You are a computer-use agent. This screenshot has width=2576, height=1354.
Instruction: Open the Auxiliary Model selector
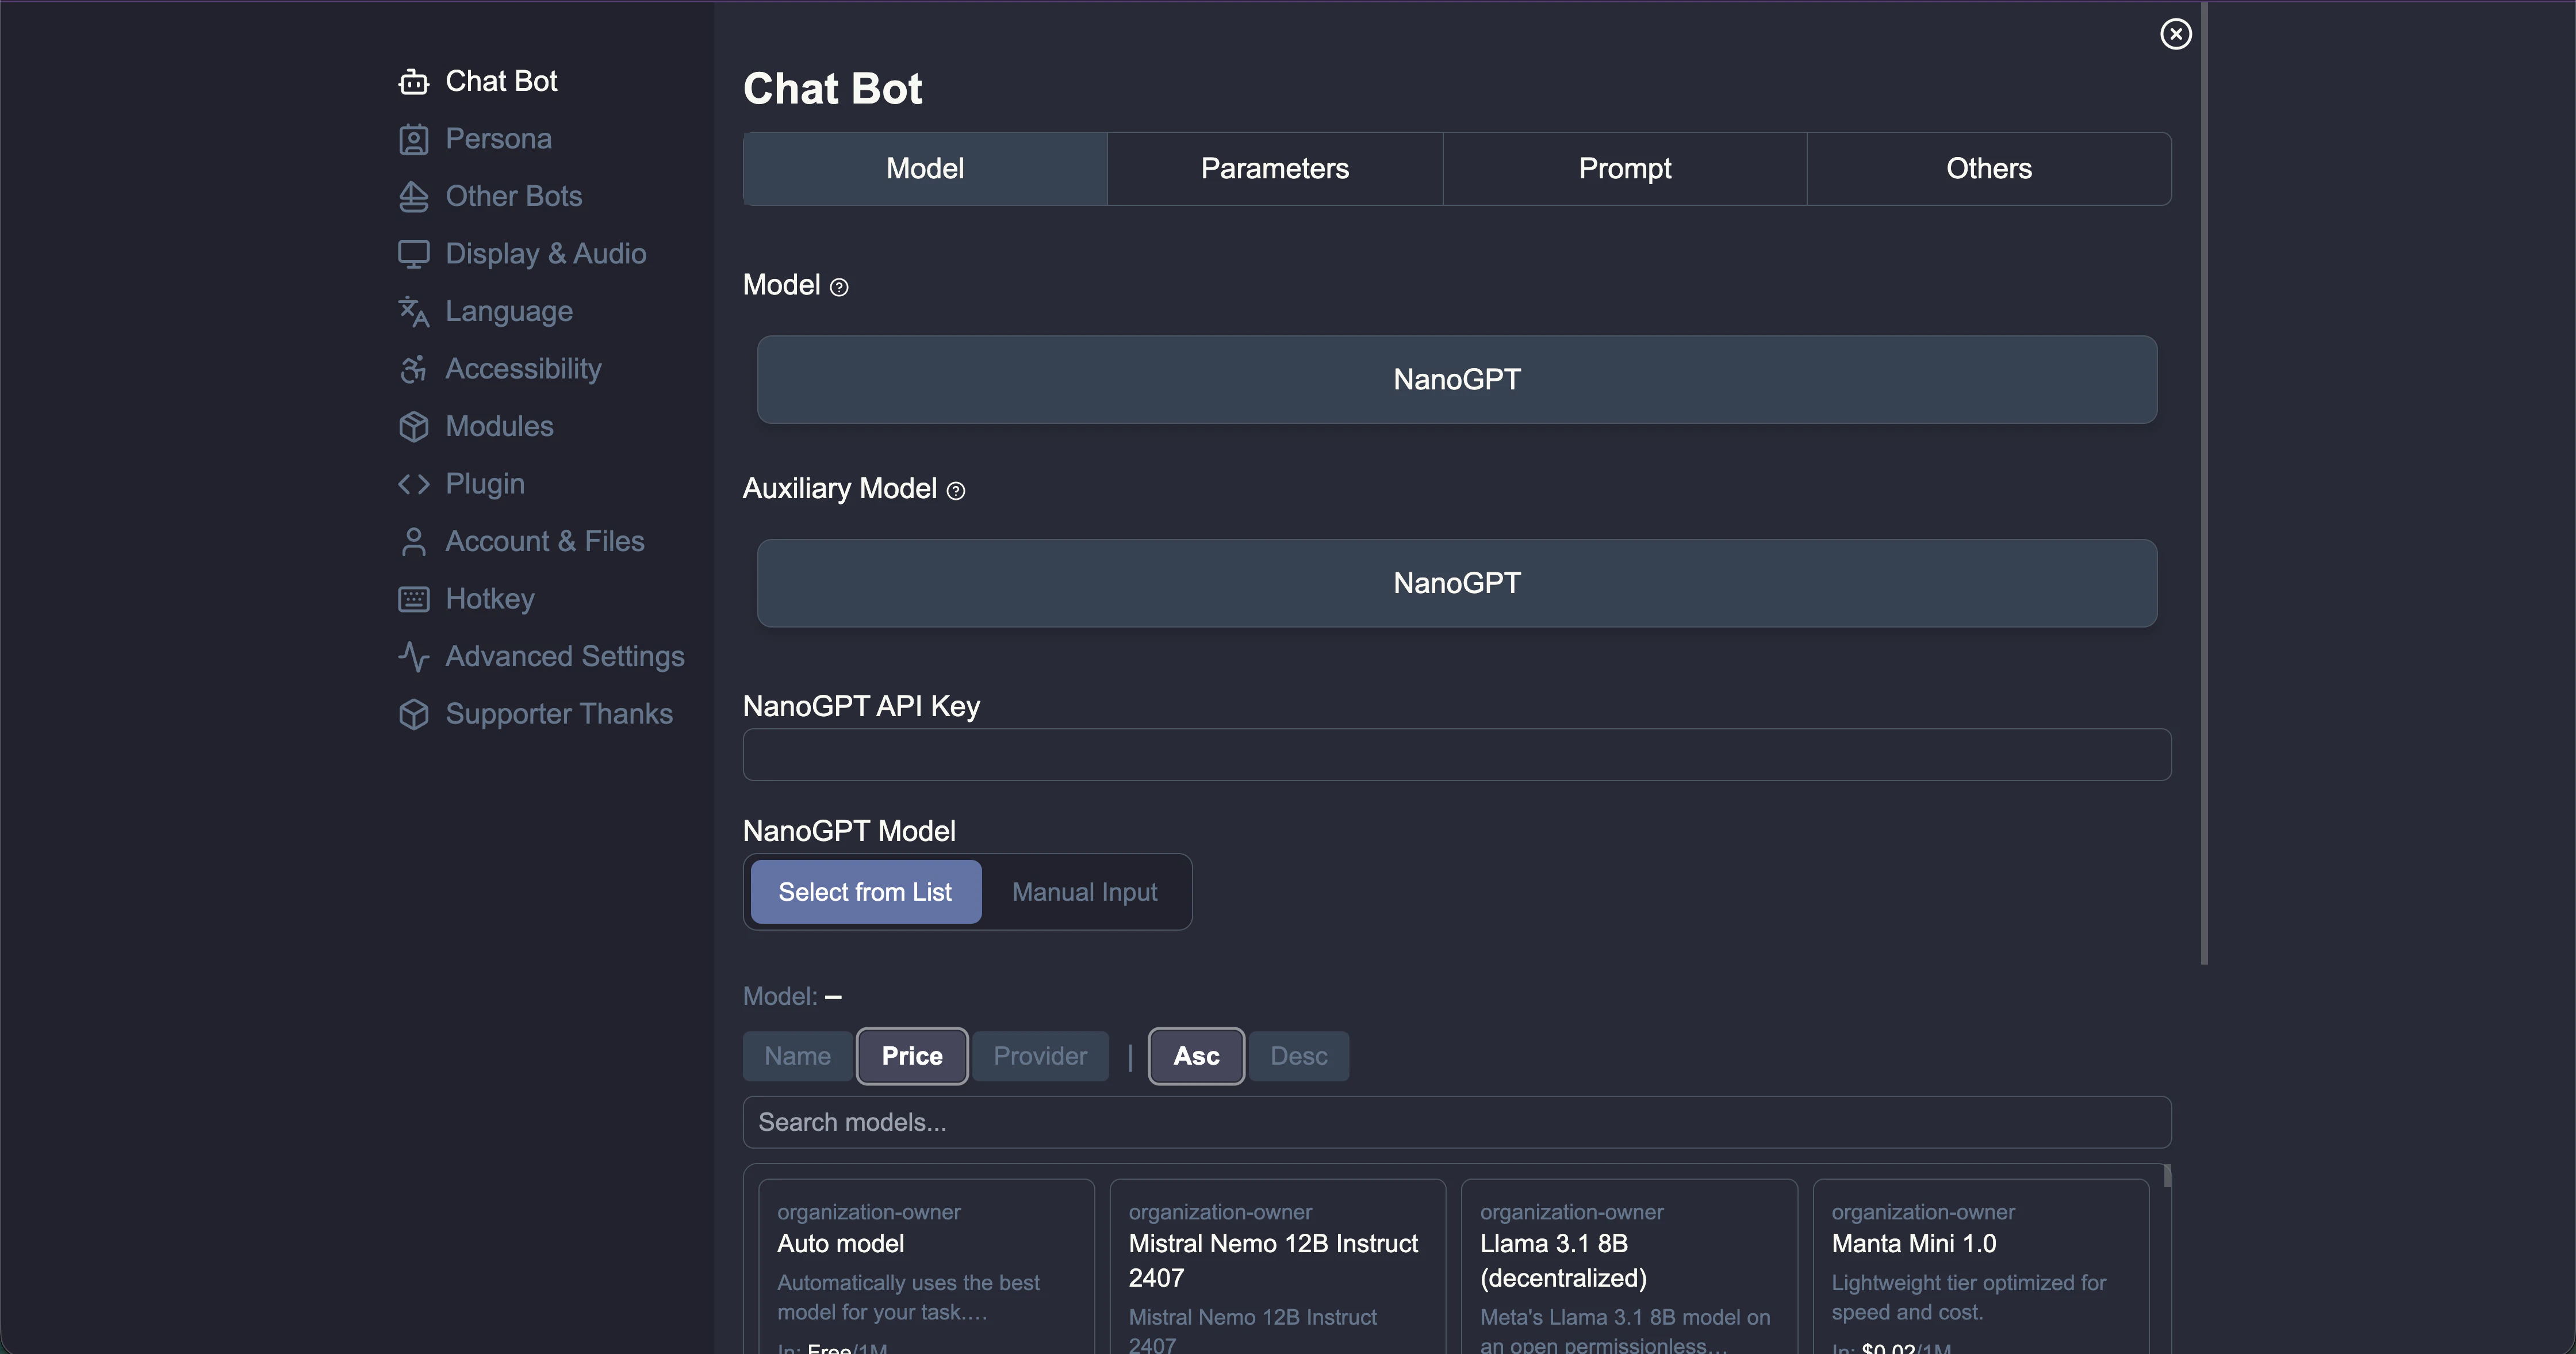1456,583
